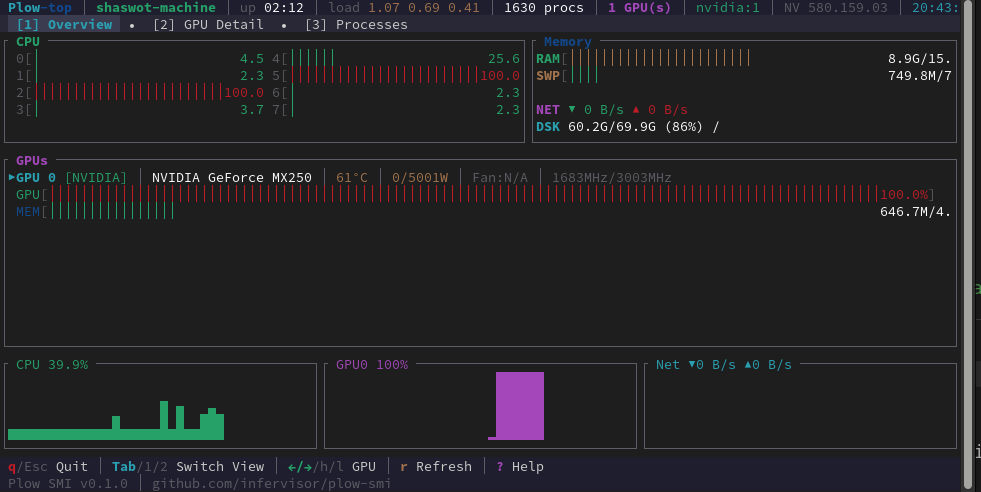Click GPU memory value 646.7M/4.
This screenshot has height=492, width=981.
915,212
